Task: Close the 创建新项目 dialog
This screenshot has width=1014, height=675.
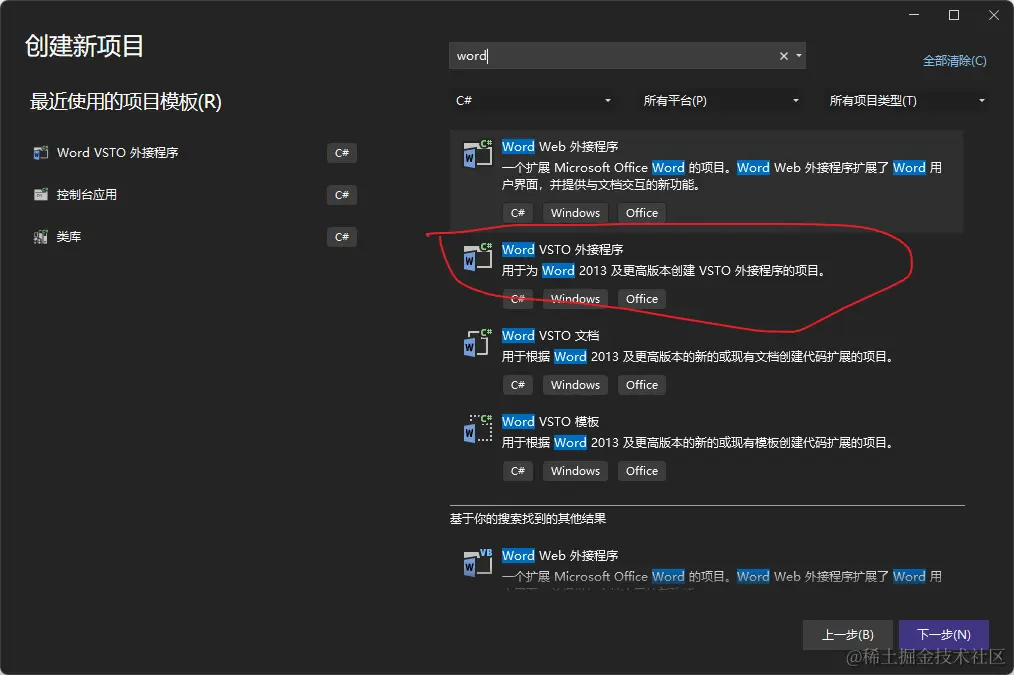Action: pyautogui.click(x=994, y=15)
